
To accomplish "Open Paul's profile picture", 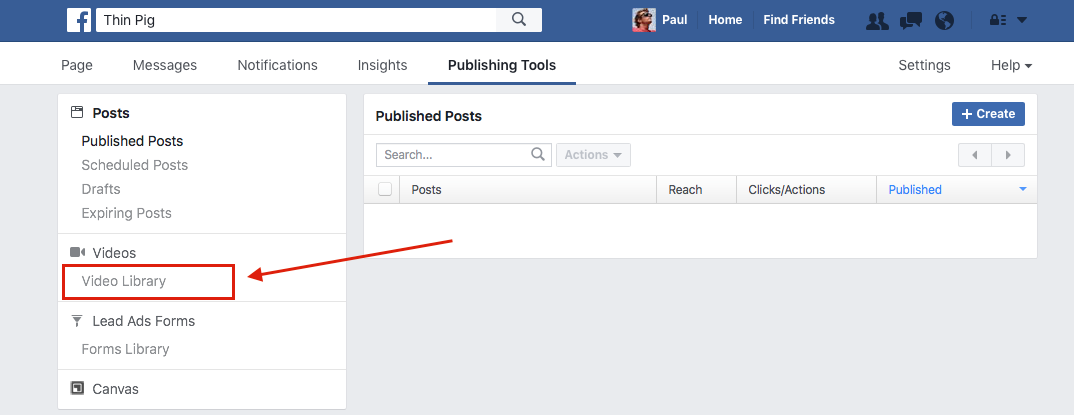I will pyautogui.click(x=644, y=20).
